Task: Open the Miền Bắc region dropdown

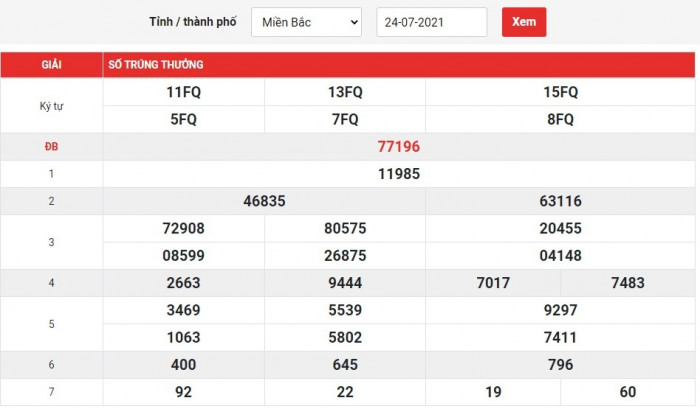Action: tap(306, 22)
